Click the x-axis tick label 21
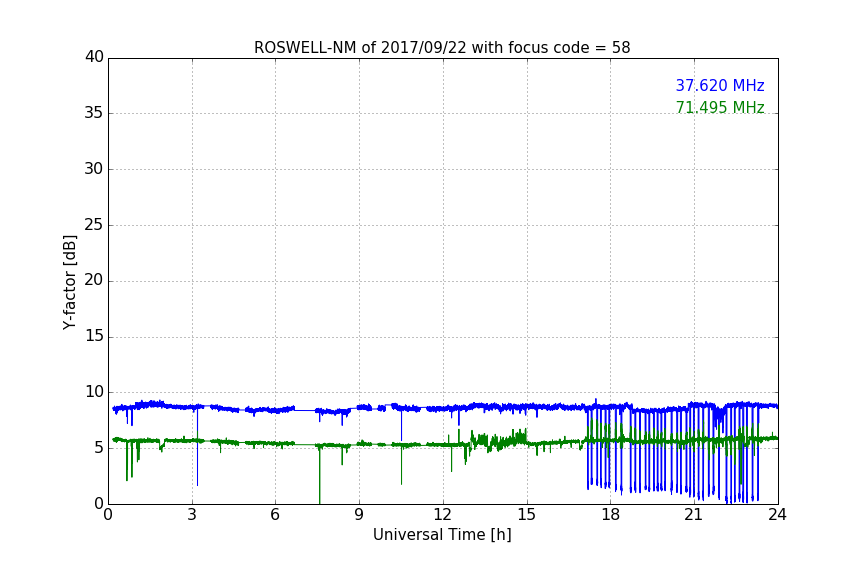The image size is (864, 576). point(694,515)
